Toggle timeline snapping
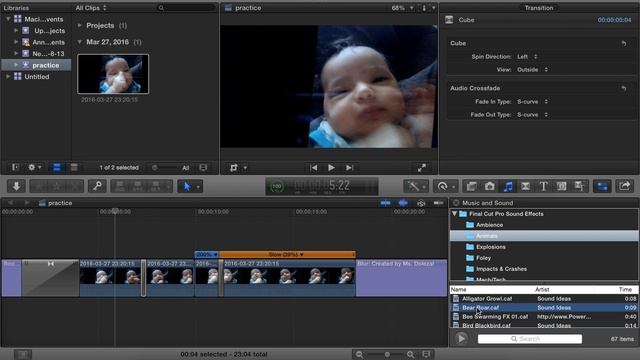The height and width of the screenshot is (360, 640). click(x=438, y=203)
